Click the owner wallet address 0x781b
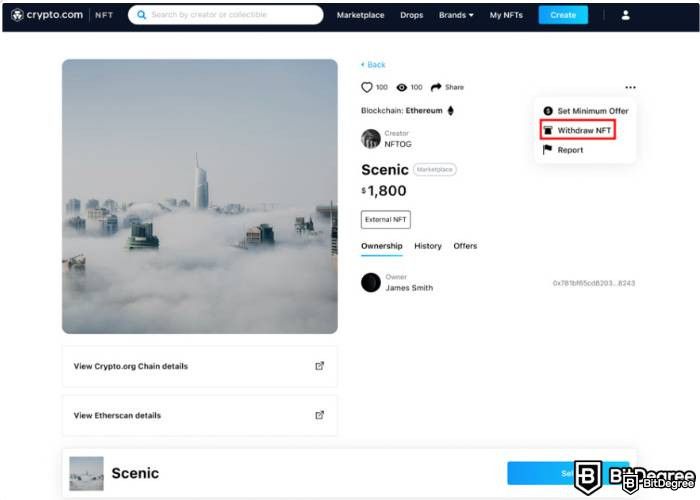The height and width of the screenshot is (500, 700). click(594, 283)
